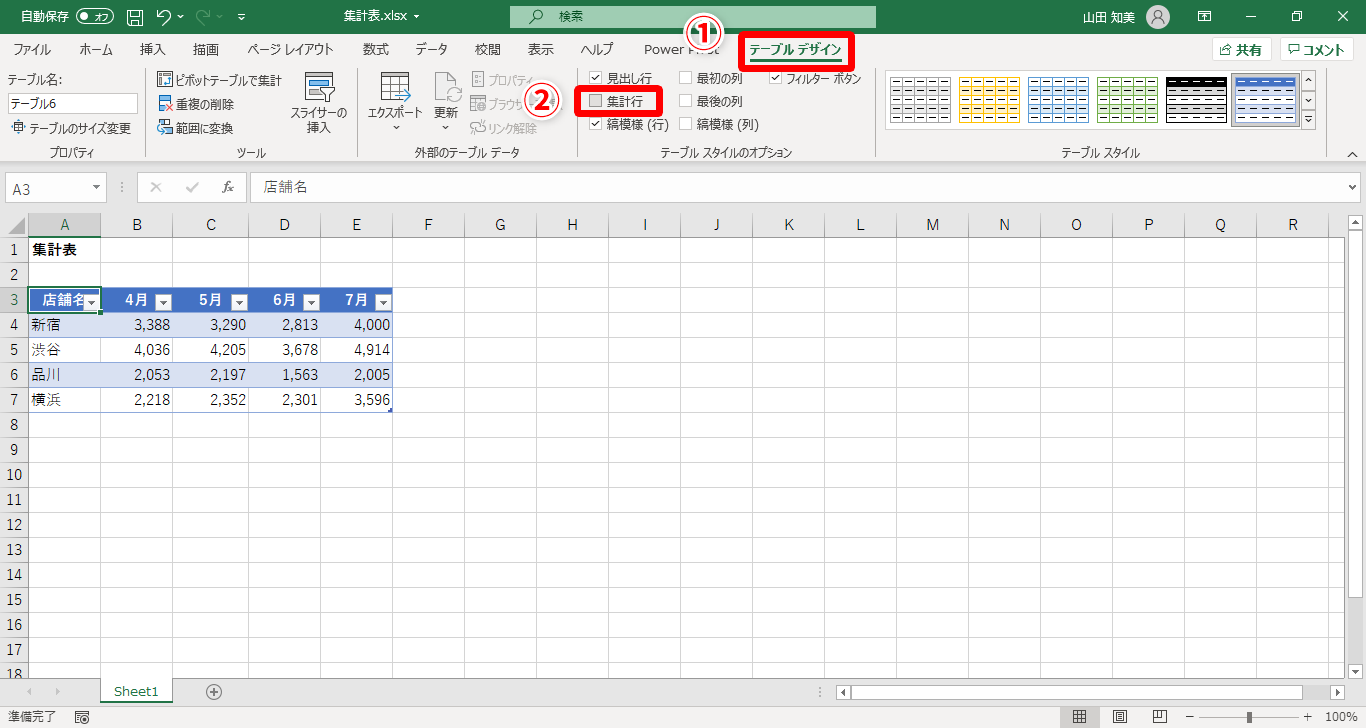Click the Refresh (更新) icon
Viewport: 1366px width, 728px height.
click(446, 103)
